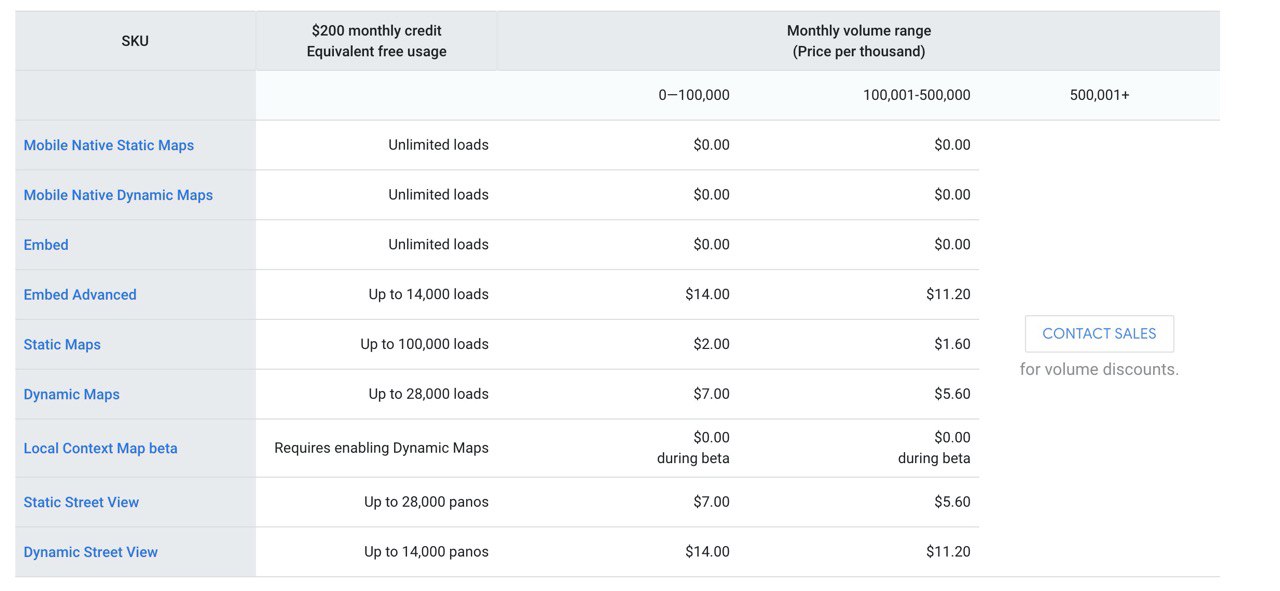Click the 'Up to 14,000 panos' cell
The image size is (1280, 591).
(x=377, y=552)
